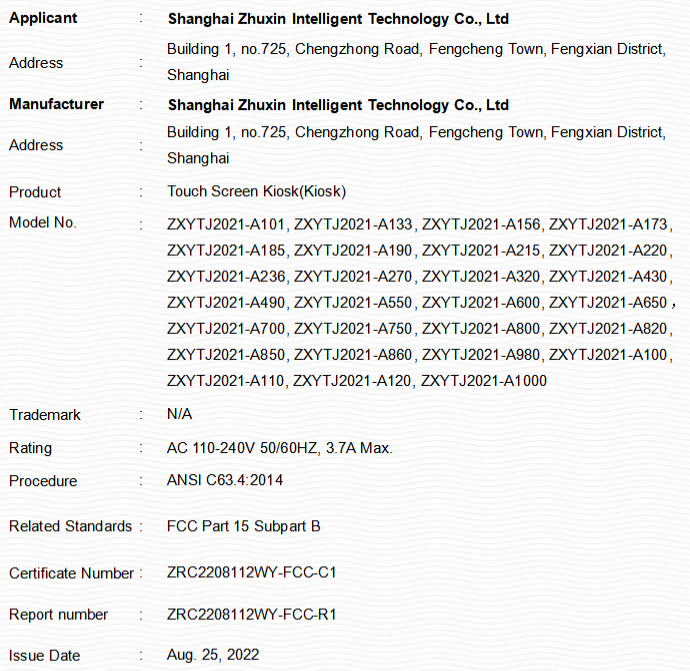Select model ZXYTJ2021-A173
This screenshot has height=671, width=690.
(608, 224)
